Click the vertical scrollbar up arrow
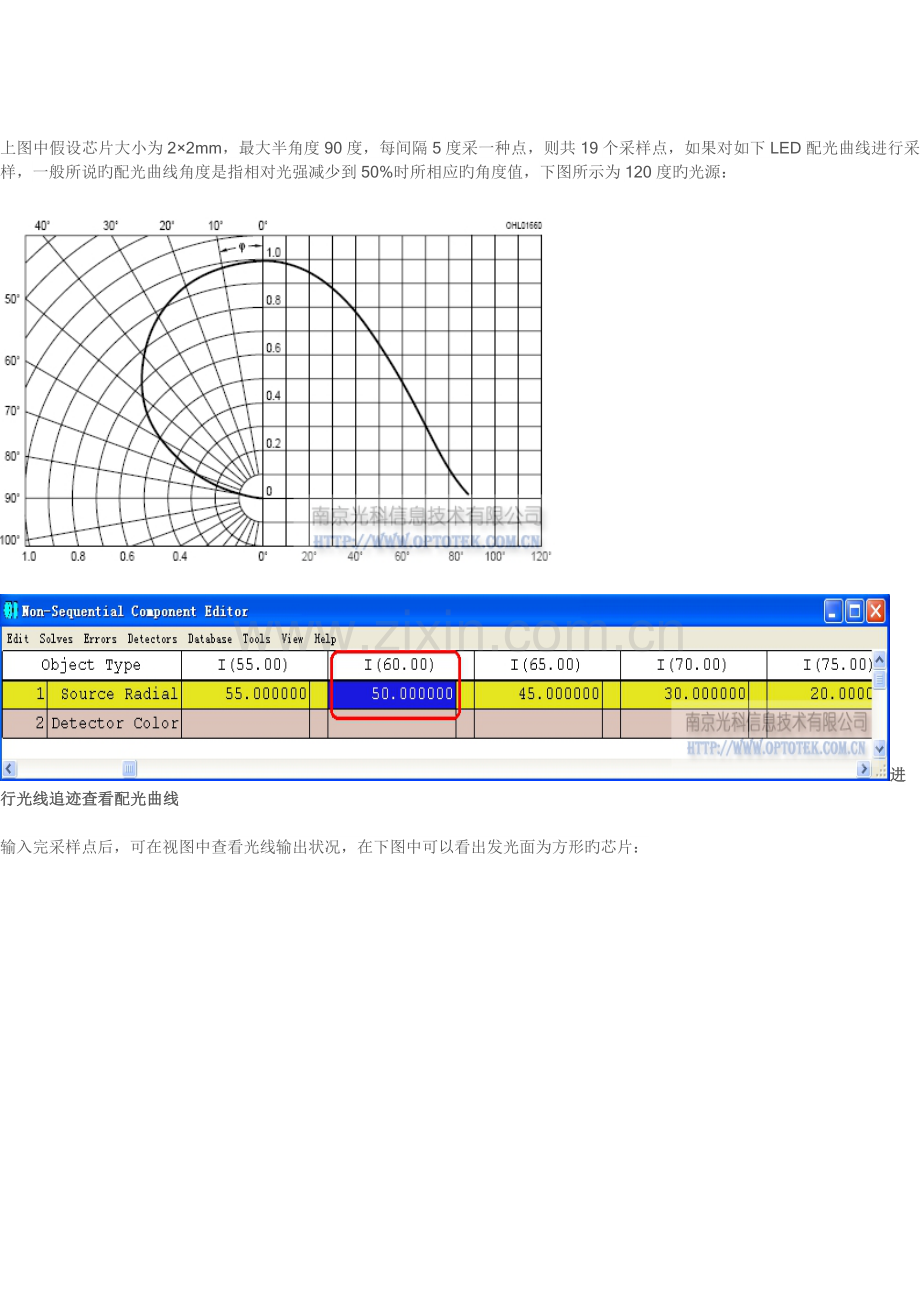Viewport: 920px width, 1302px height. click(x=880, y=660)
